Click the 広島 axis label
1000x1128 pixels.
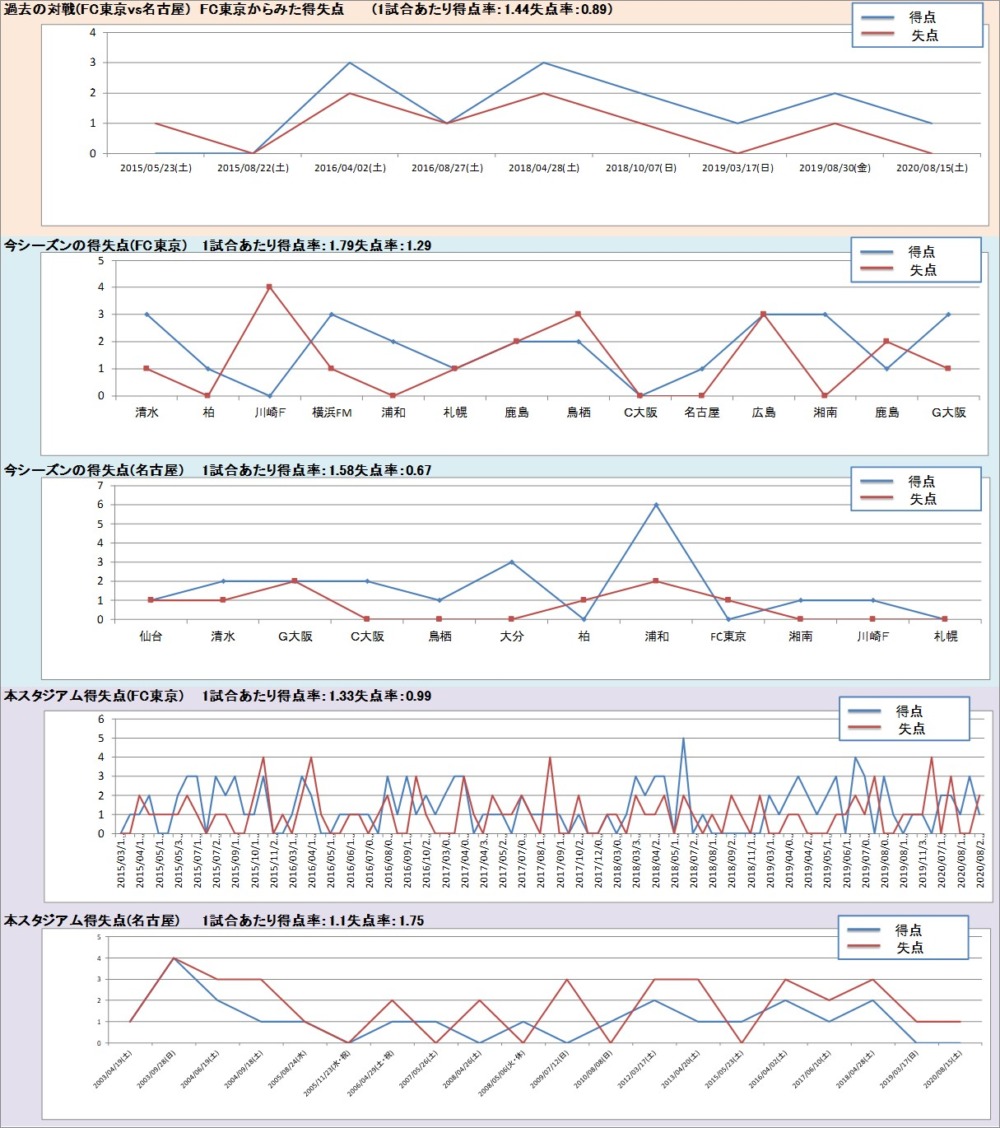[x=763, y=411]
